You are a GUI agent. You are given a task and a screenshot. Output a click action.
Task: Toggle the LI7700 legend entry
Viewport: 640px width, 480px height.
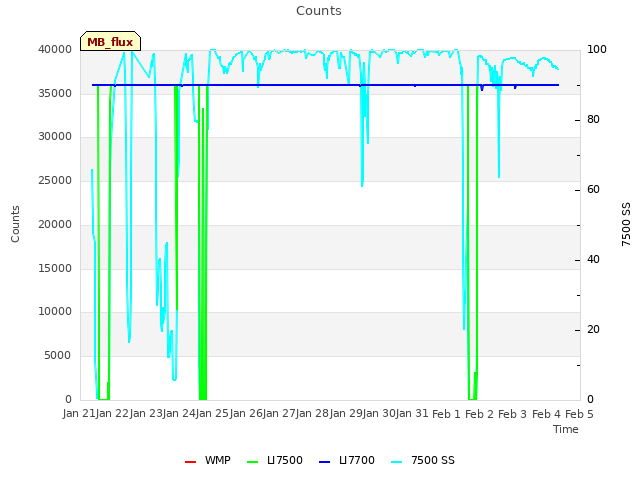347,460
